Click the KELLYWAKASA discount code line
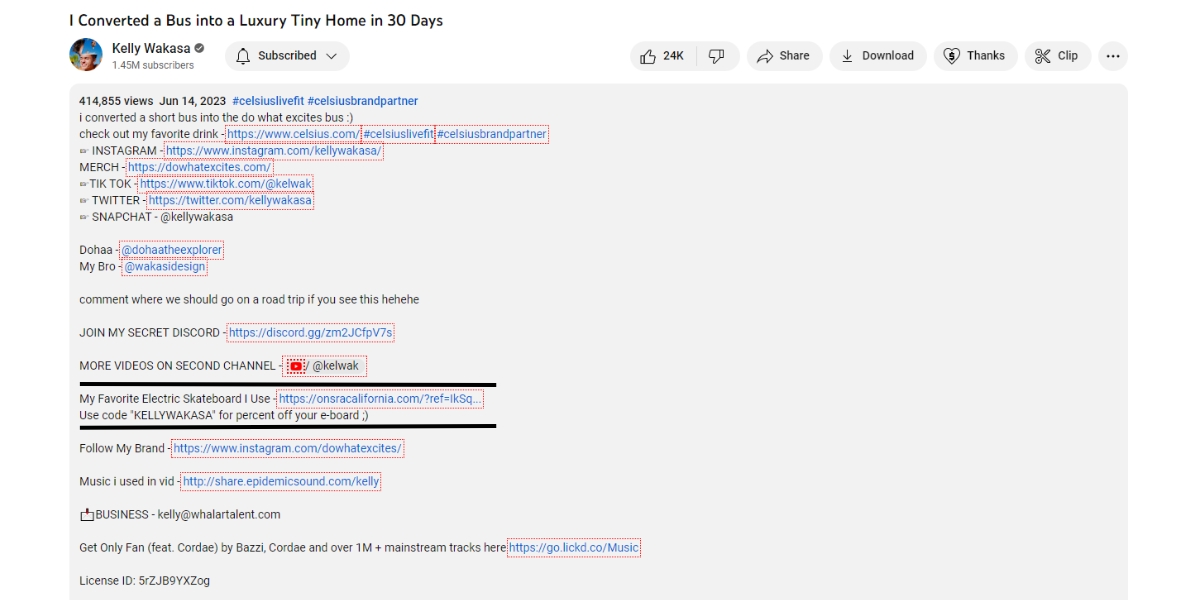The height and width of the screenshot is (600, 1200). [224, 415]
